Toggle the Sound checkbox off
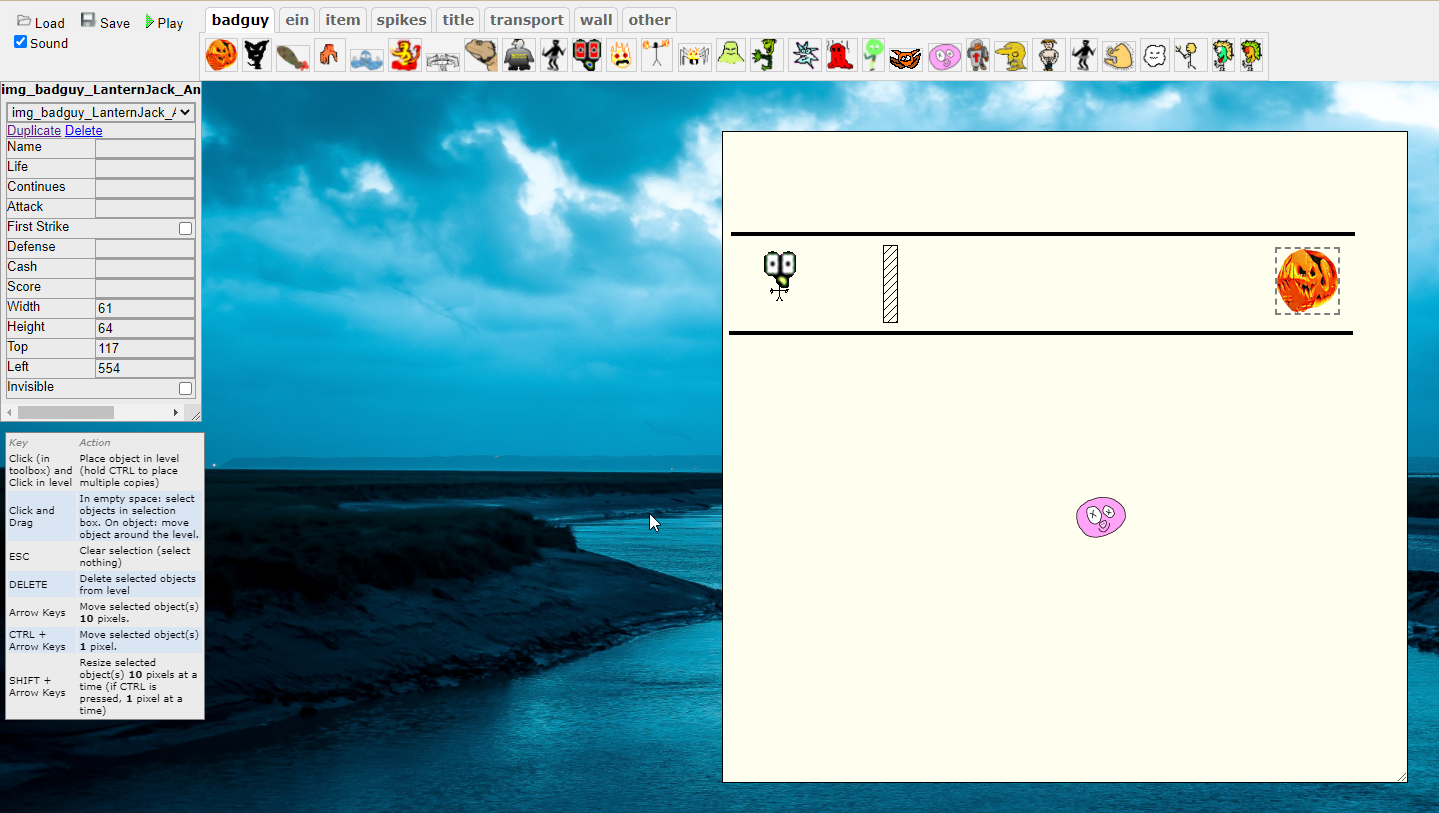This screenshot has width=1439, height=813. click(21, 42)
